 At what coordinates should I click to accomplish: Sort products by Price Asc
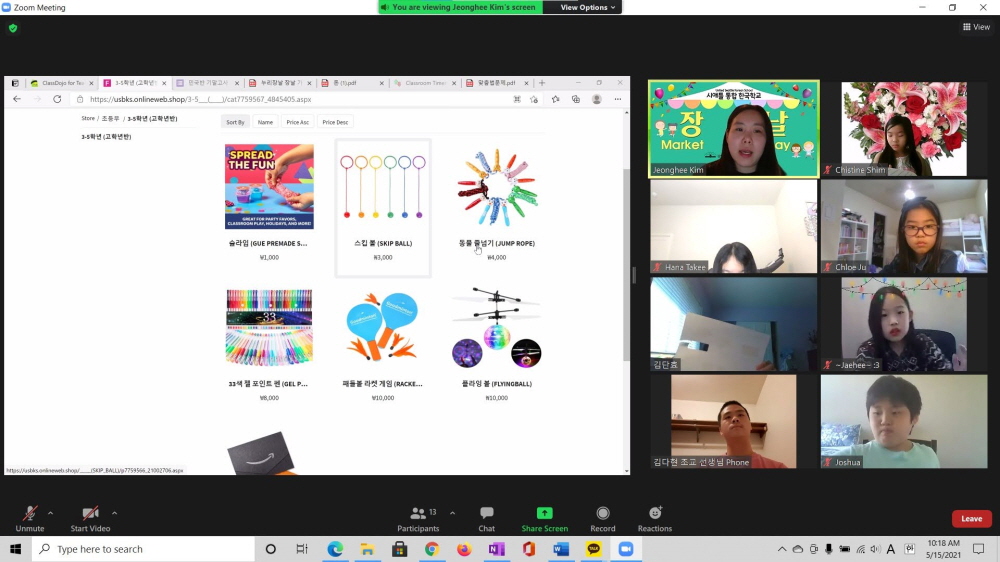(x=297, y=122)
